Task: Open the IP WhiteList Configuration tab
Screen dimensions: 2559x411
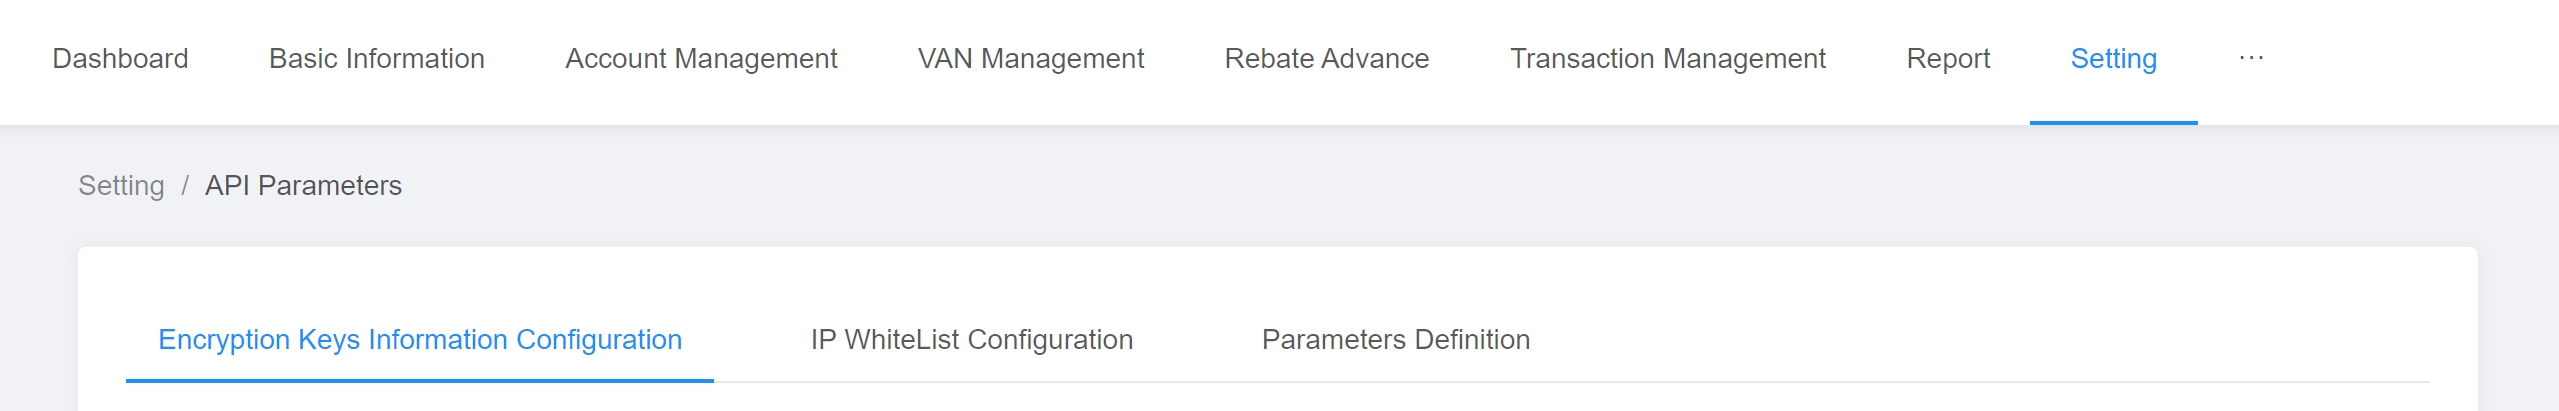Action: (x=971, y=340)
